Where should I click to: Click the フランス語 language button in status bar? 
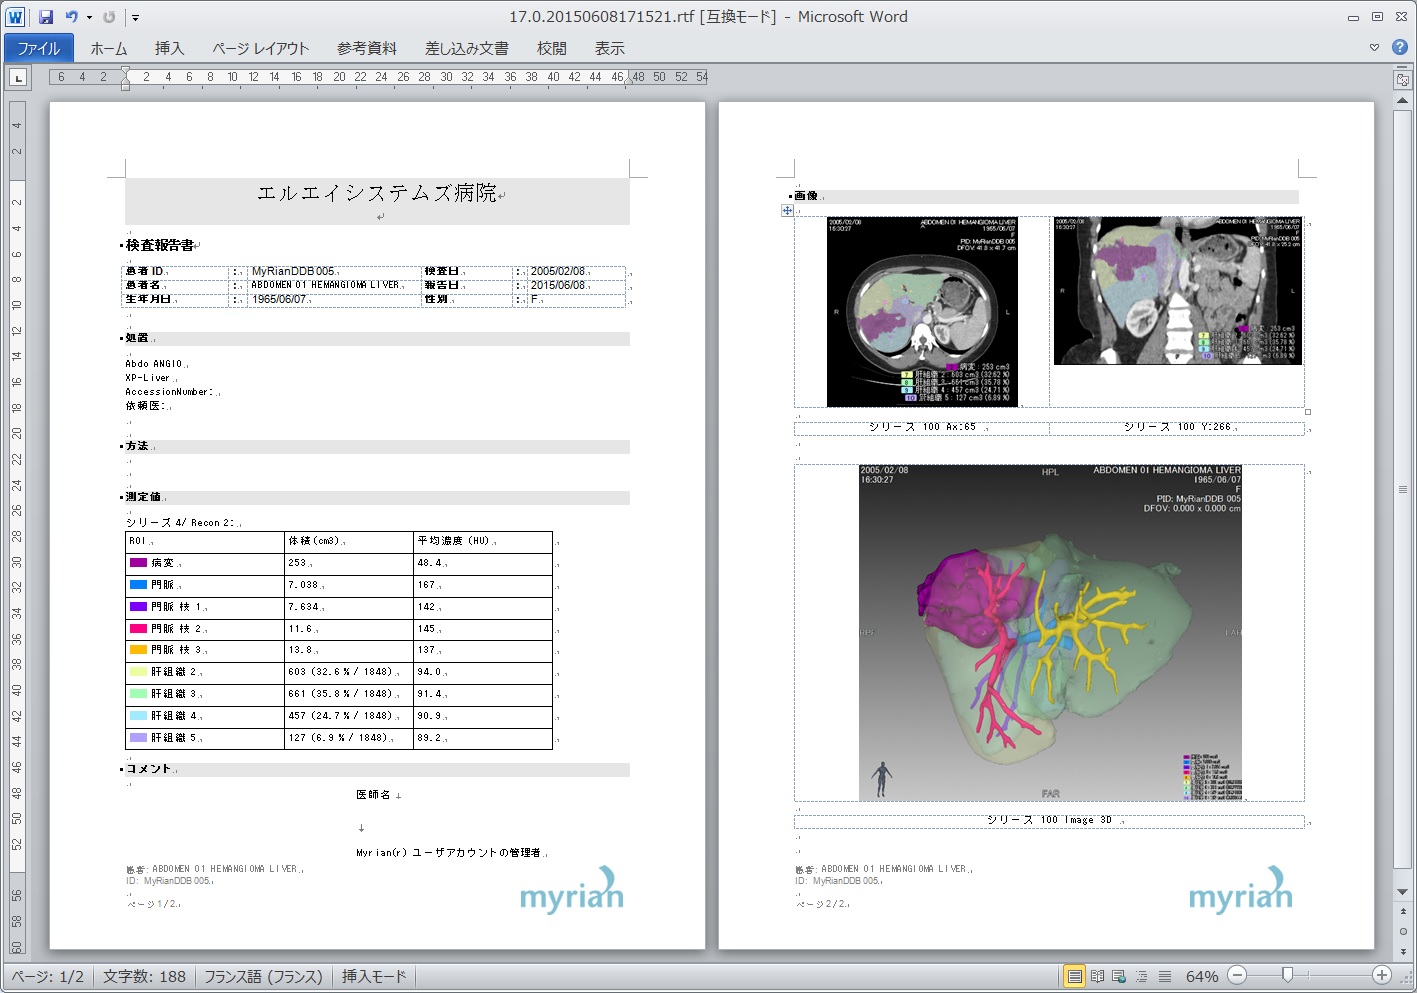tap(263, 976)
